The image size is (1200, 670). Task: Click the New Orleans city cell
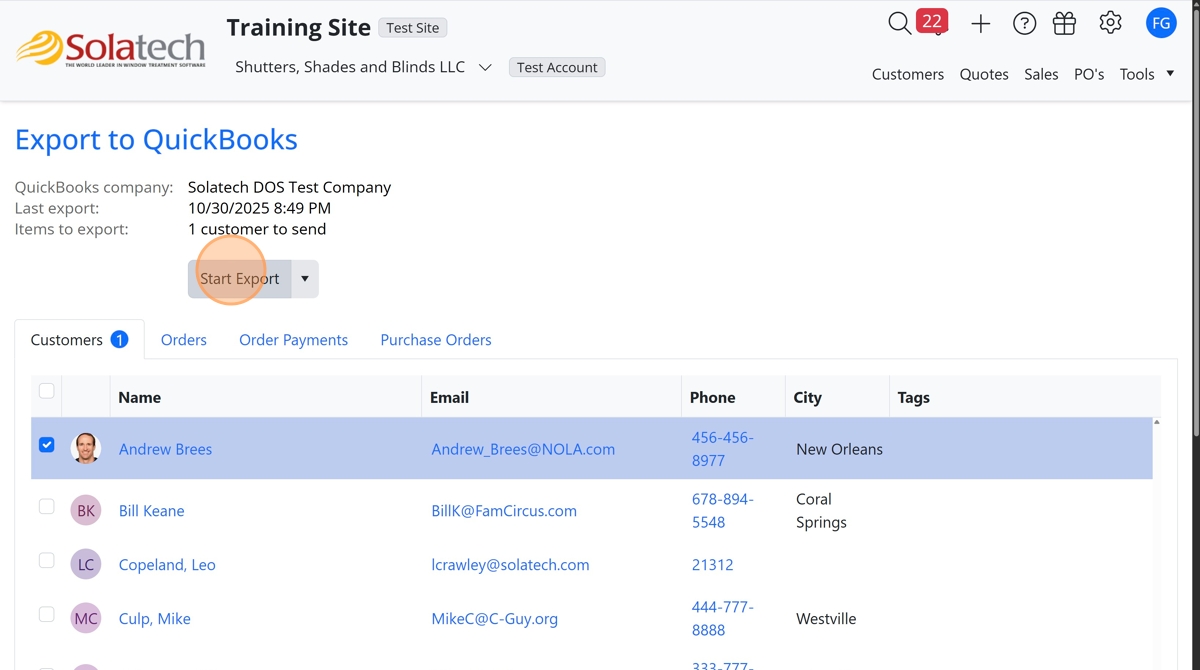pyautogui.click(x=839, y=449)
